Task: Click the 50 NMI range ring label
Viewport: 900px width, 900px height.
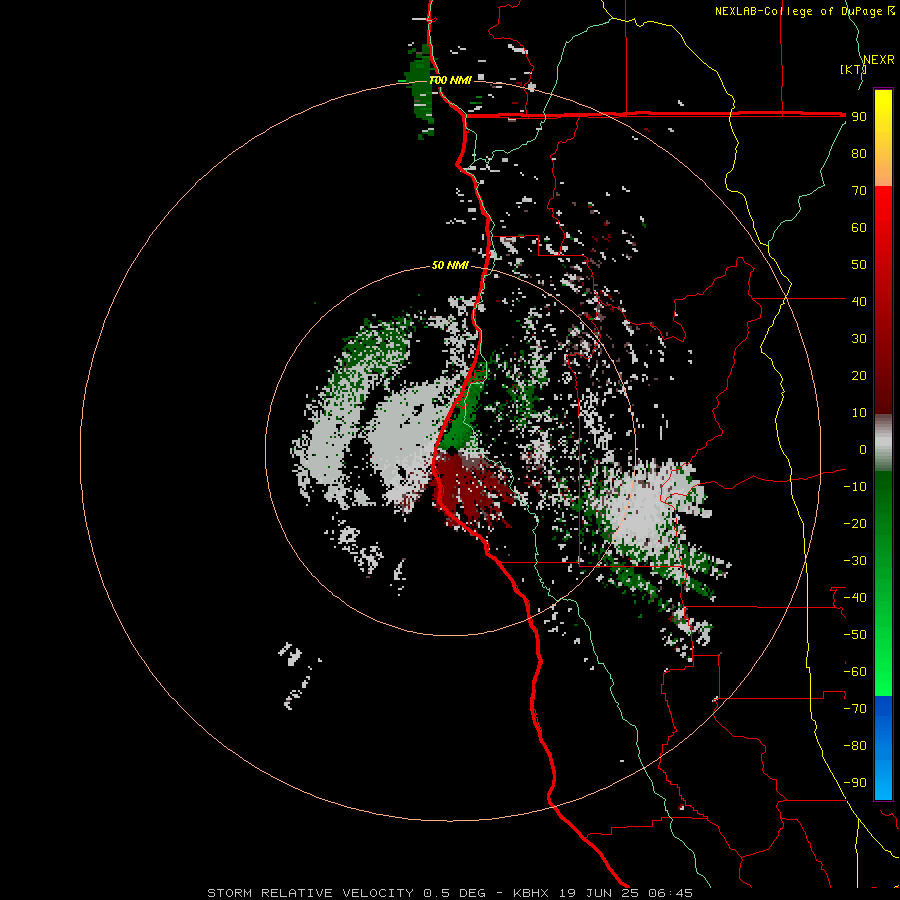Action: coord(450,265)
